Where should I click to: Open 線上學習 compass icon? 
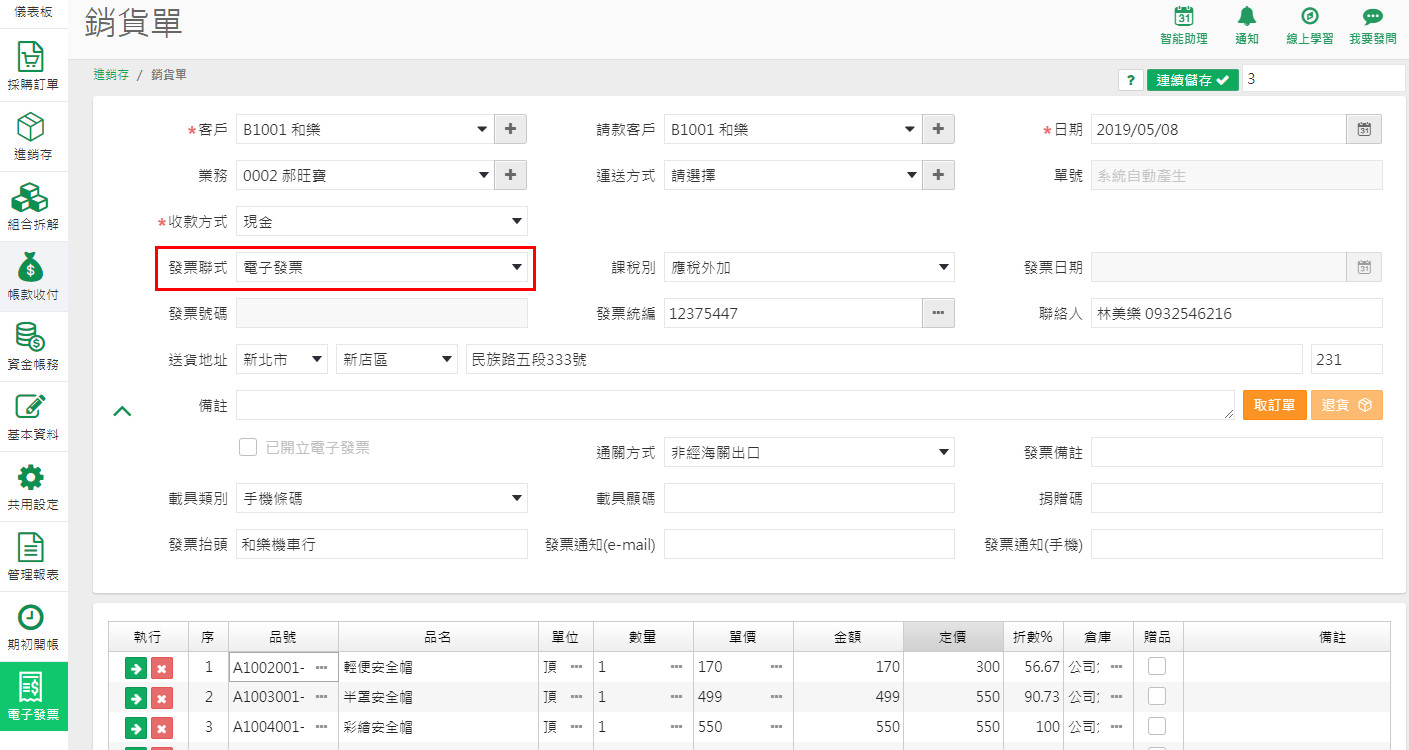[1309, 26]
